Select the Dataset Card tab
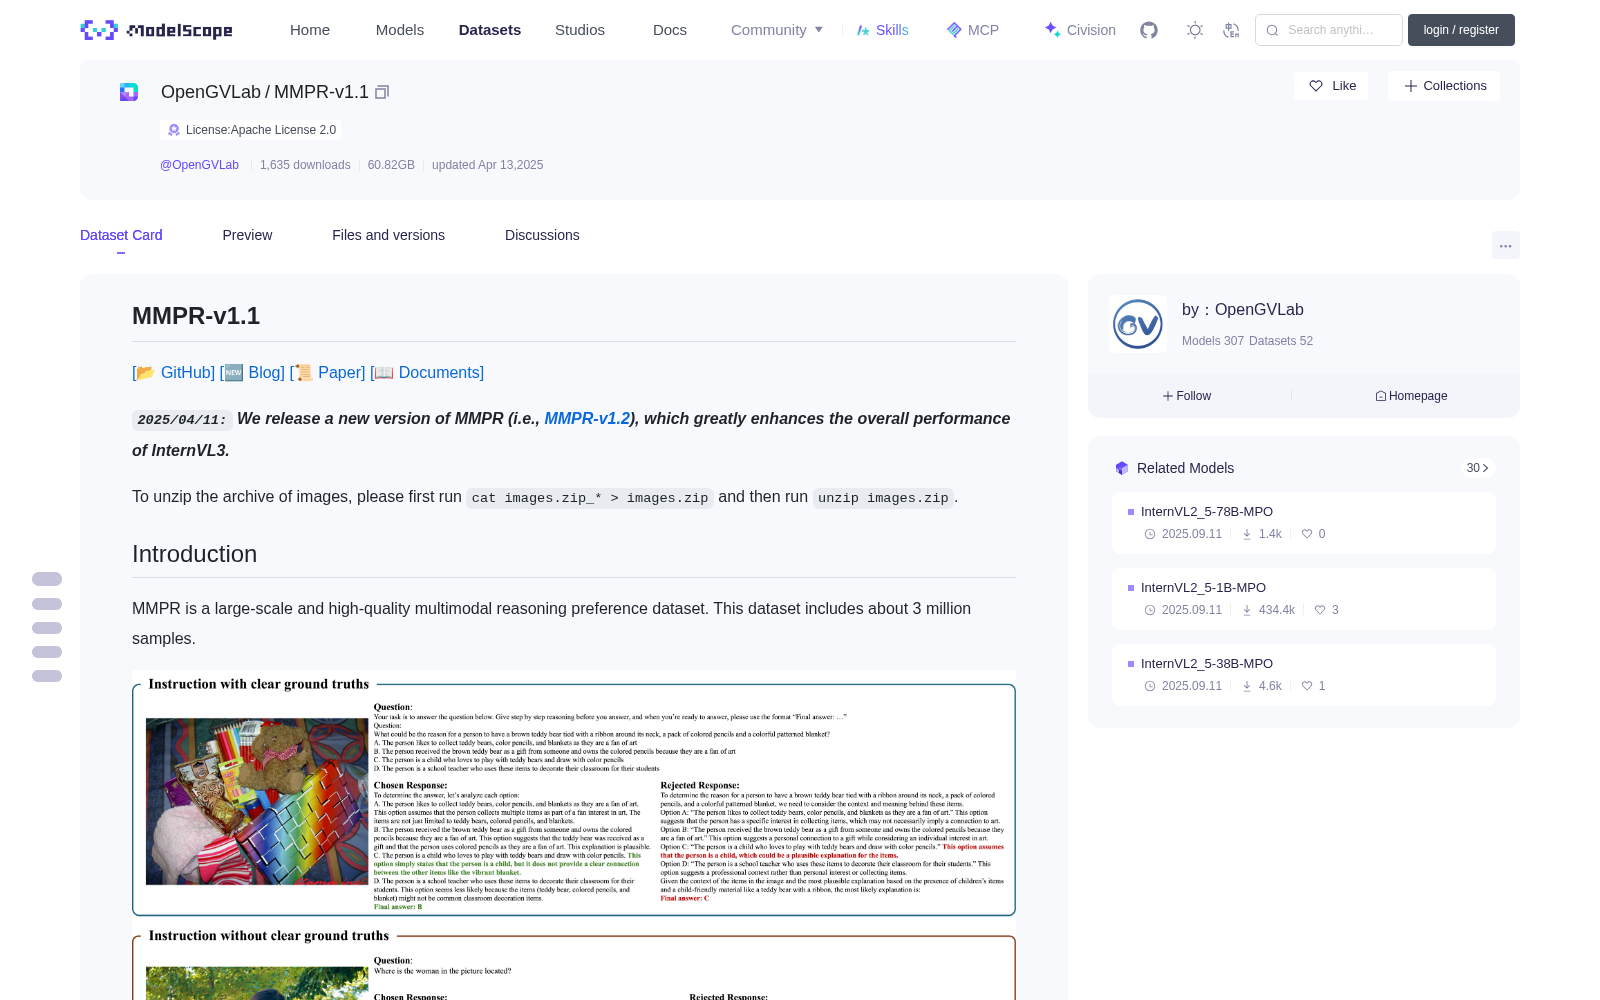The width and height of the screenshot is (1600, 1000). click(121, 235)
